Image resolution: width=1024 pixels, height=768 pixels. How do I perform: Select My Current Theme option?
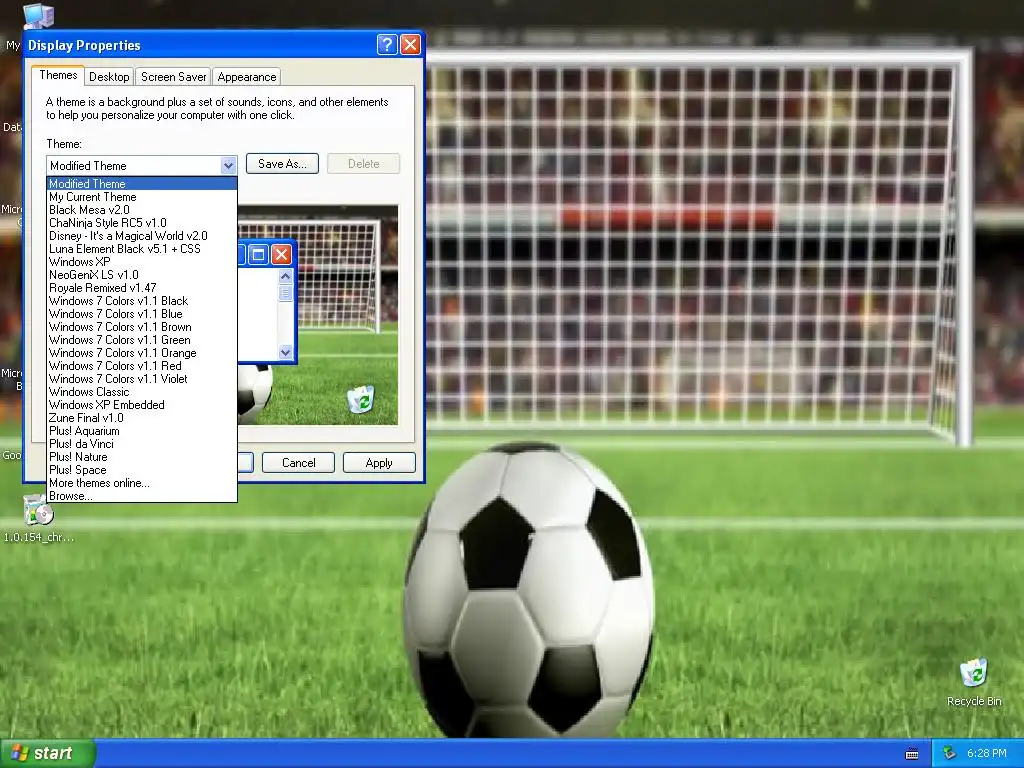click(x=142, y=197)
